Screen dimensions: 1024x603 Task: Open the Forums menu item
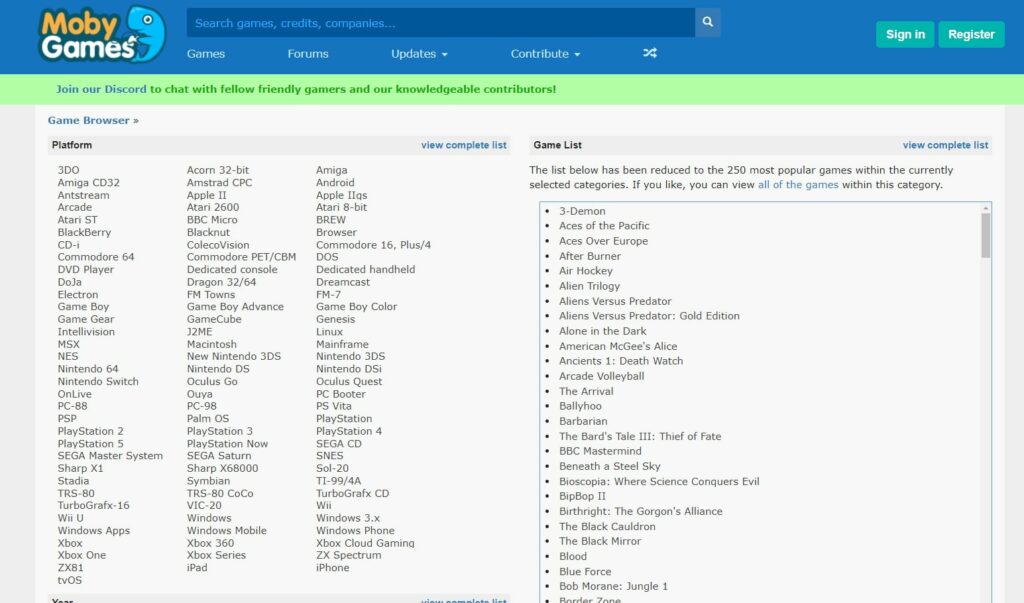coord(308,54)
